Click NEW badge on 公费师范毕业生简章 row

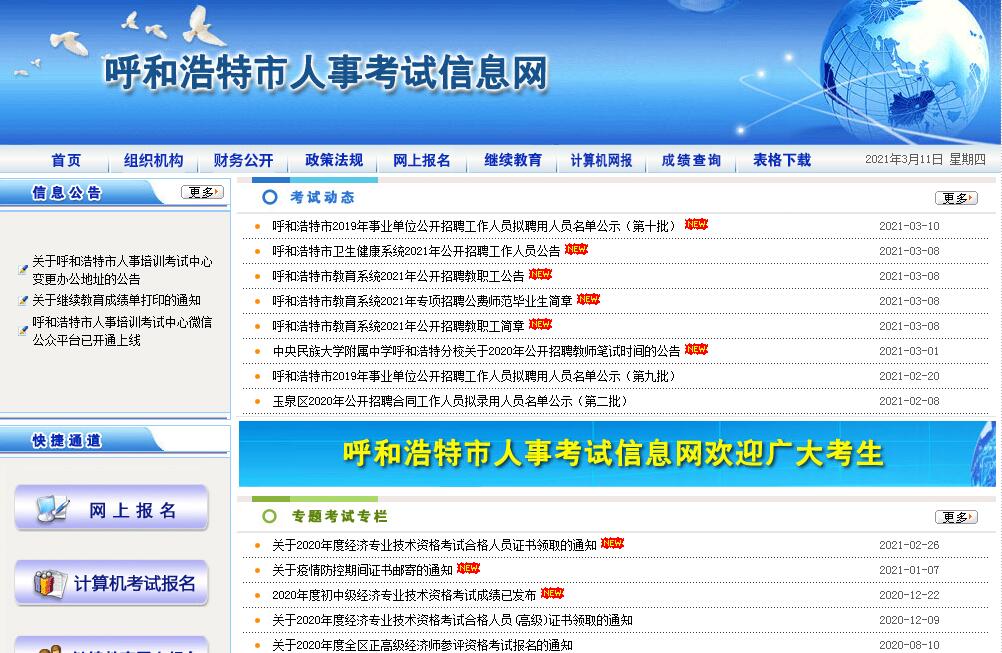click(588, 299)
